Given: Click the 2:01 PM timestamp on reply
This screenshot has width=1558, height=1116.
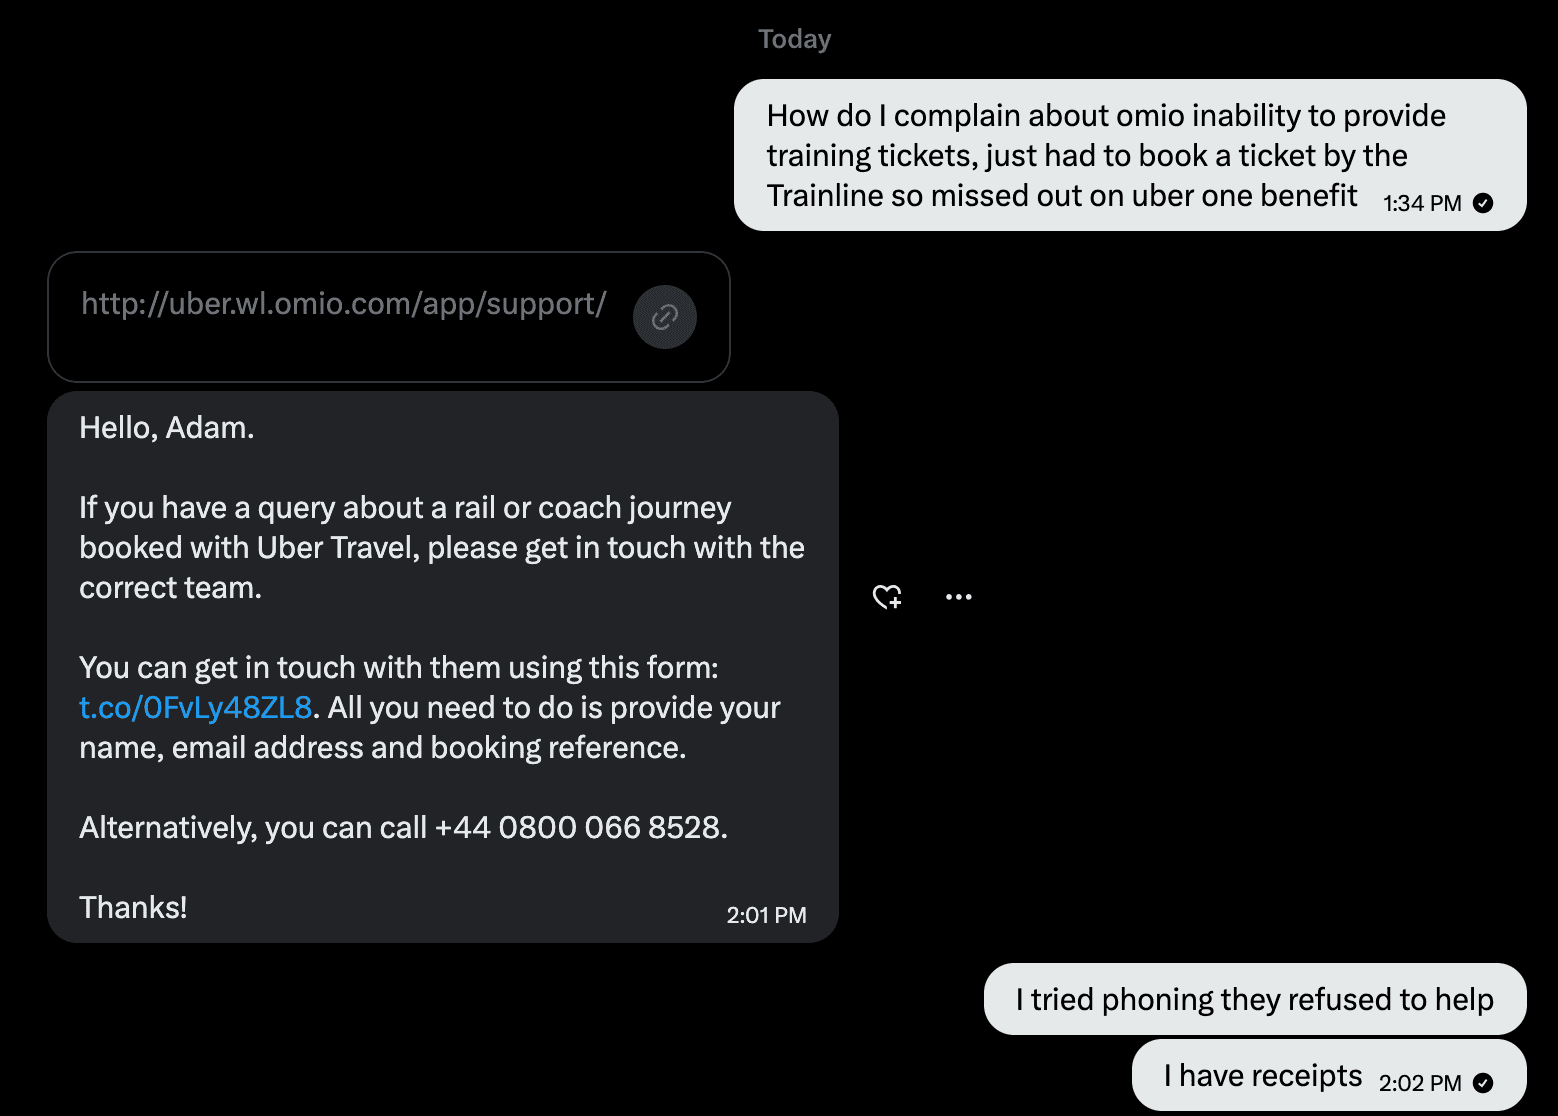Looking at the screenshot, I should coord(766,915).
